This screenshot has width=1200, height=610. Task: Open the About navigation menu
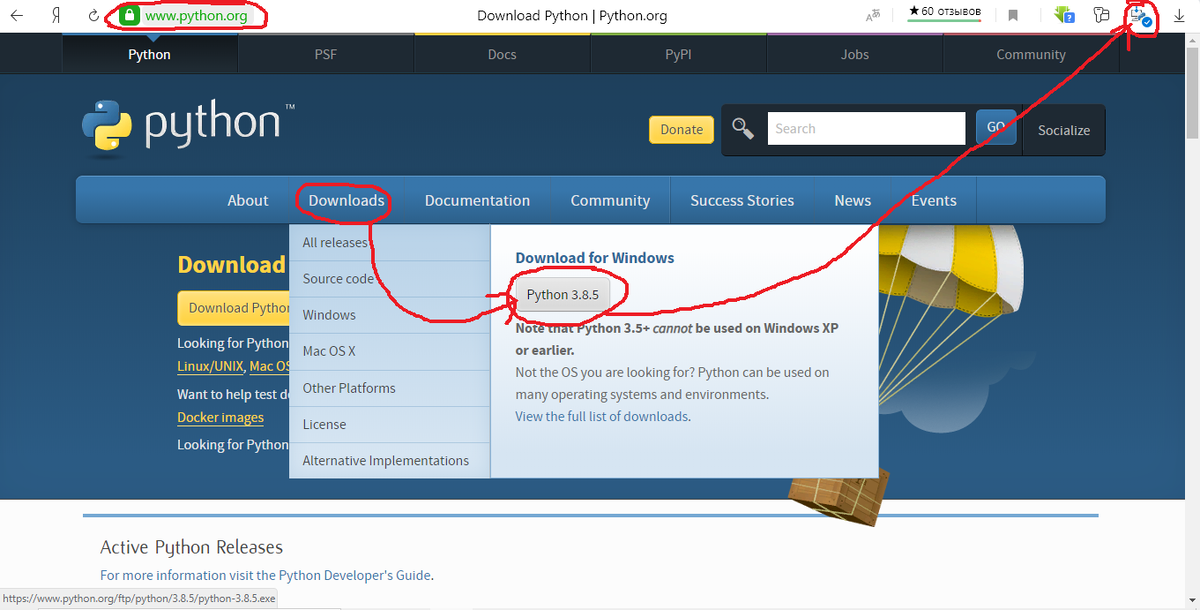tap(248, 200)
